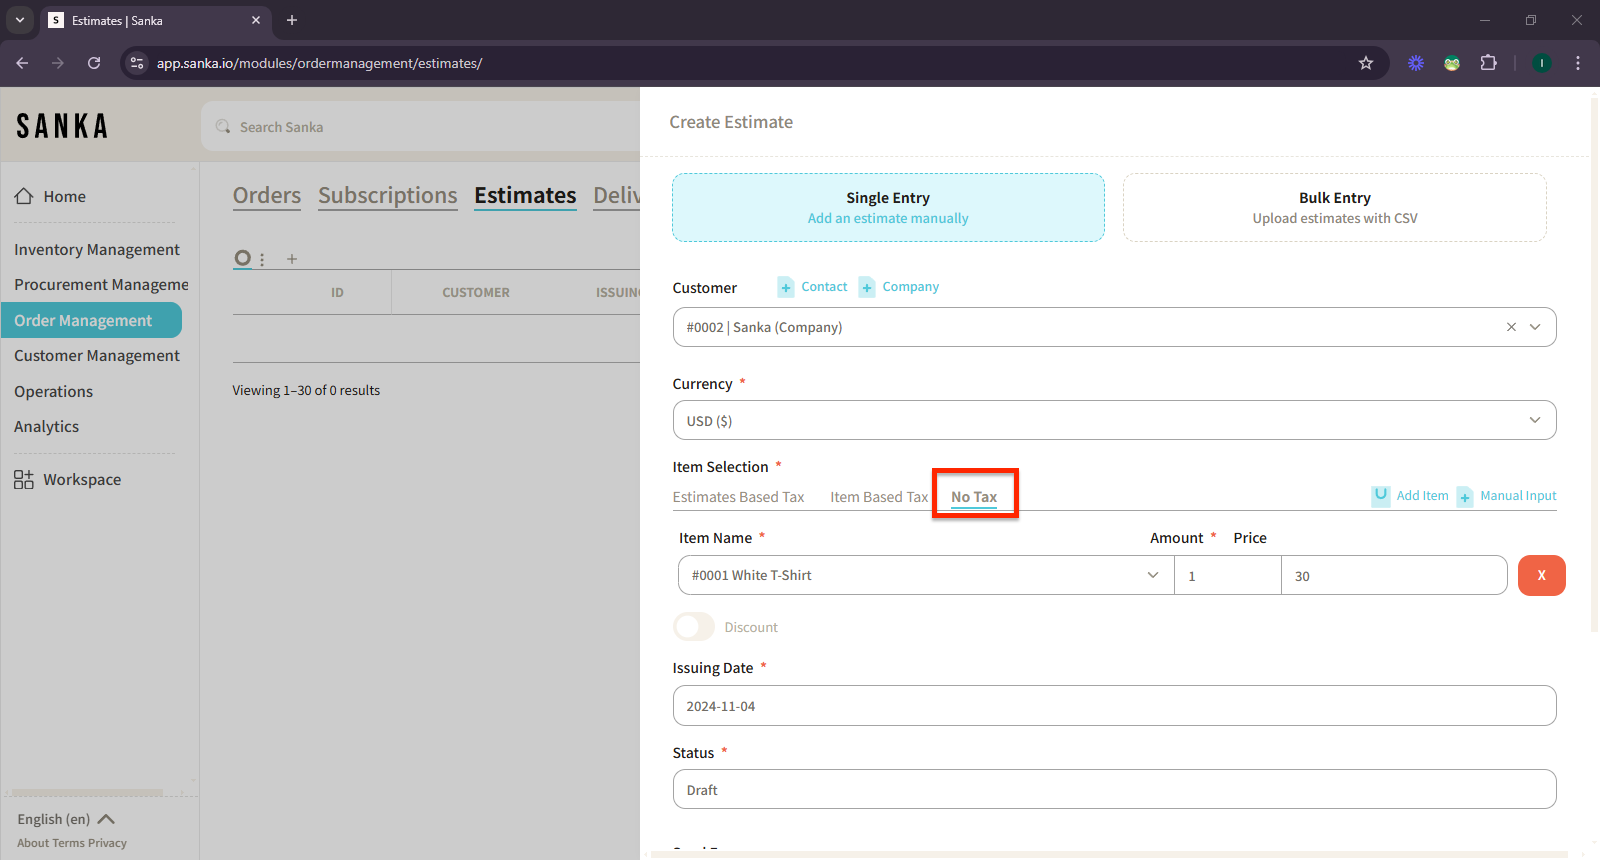Bookmark this page with star icon
1600x860 pixels.
(1366, 63)
